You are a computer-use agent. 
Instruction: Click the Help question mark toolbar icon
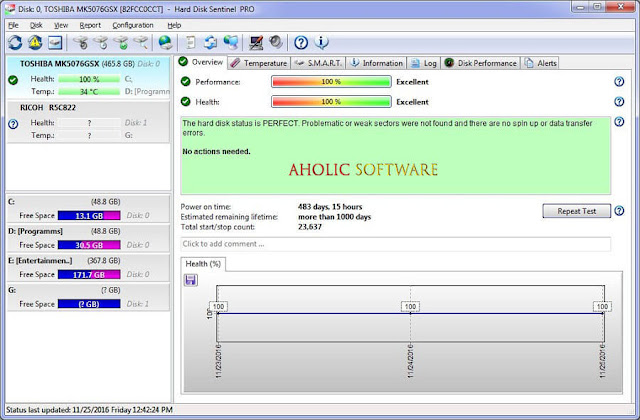pyautogui.click(x=301, y=42)
